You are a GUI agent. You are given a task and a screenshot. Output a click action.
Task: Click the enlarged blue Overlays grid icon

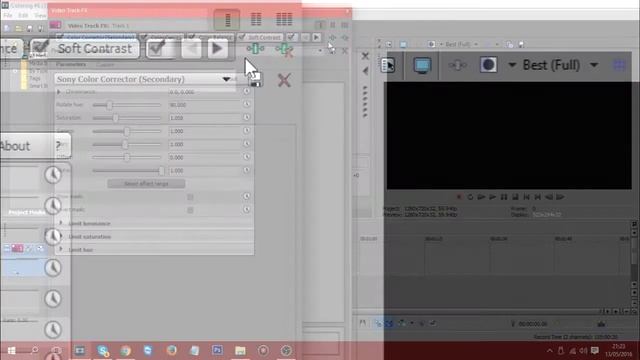pos(620,65)
